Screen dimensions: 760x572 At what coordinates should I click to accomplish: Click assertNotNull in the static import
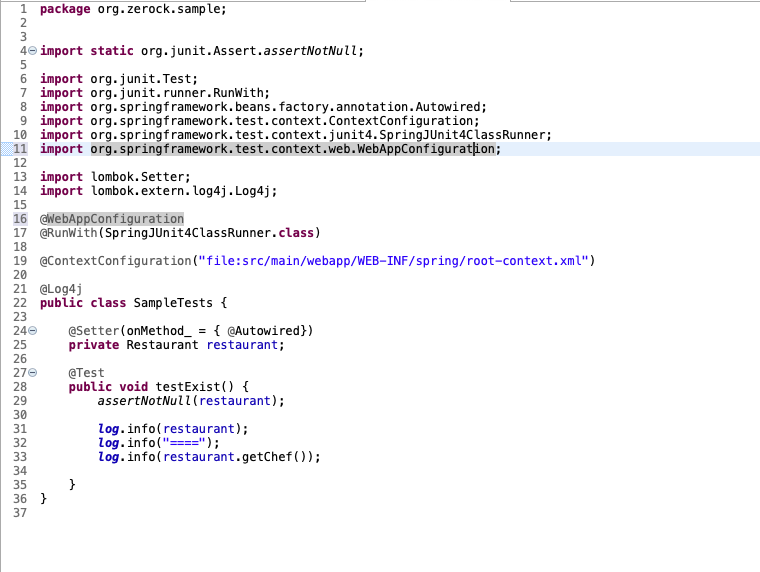point(310,51)
